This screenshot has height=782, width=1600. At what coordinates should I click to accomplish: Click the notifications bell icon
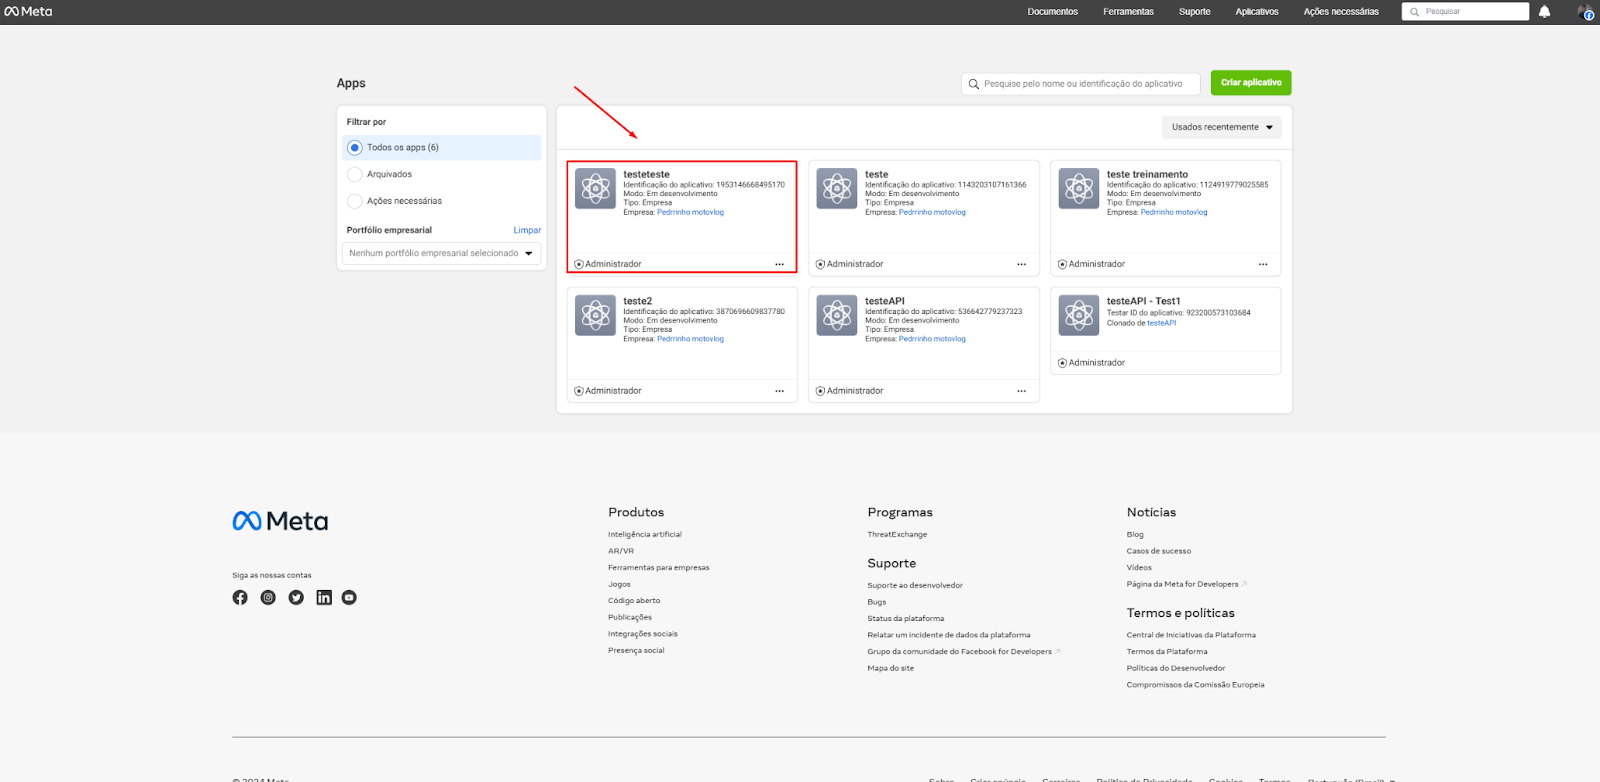(1544, 12)
